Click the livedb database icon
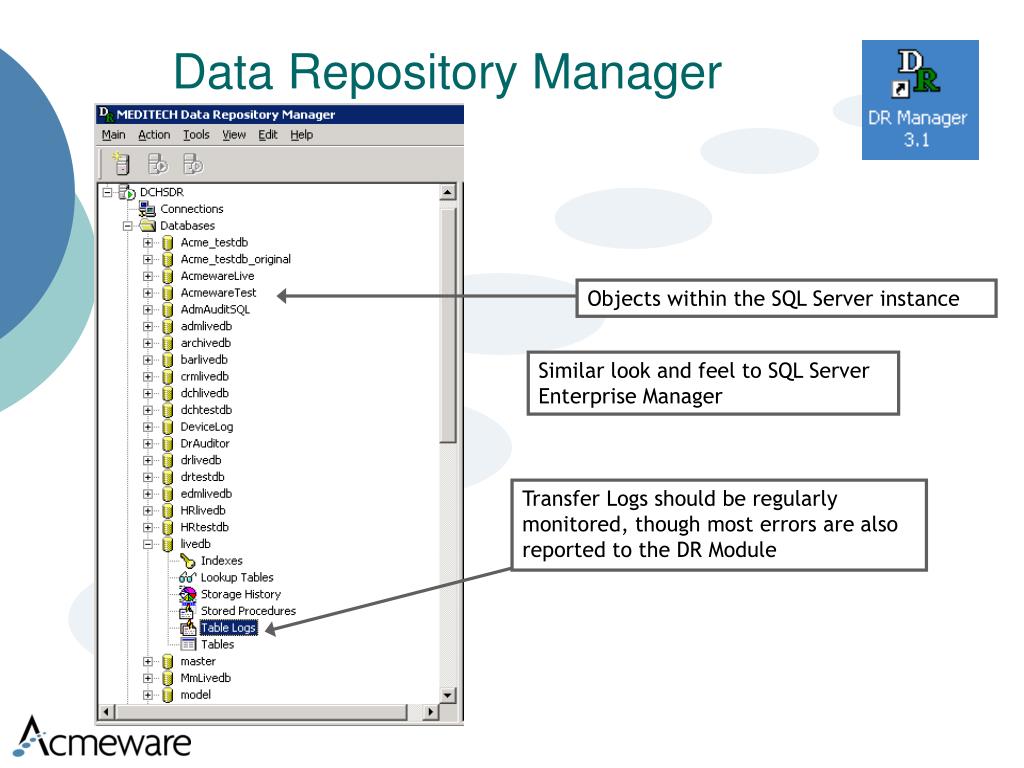This screenshot has height=768, width=1024. [168, 544]
